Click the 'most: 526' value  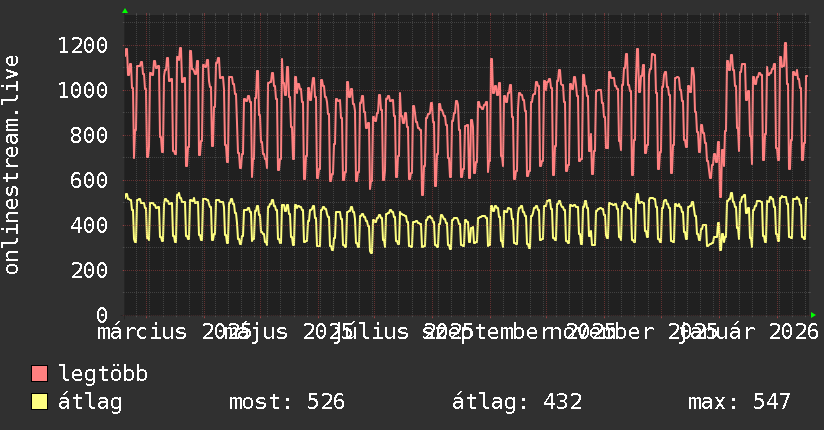pyautogui.click(x=287, y=402)
